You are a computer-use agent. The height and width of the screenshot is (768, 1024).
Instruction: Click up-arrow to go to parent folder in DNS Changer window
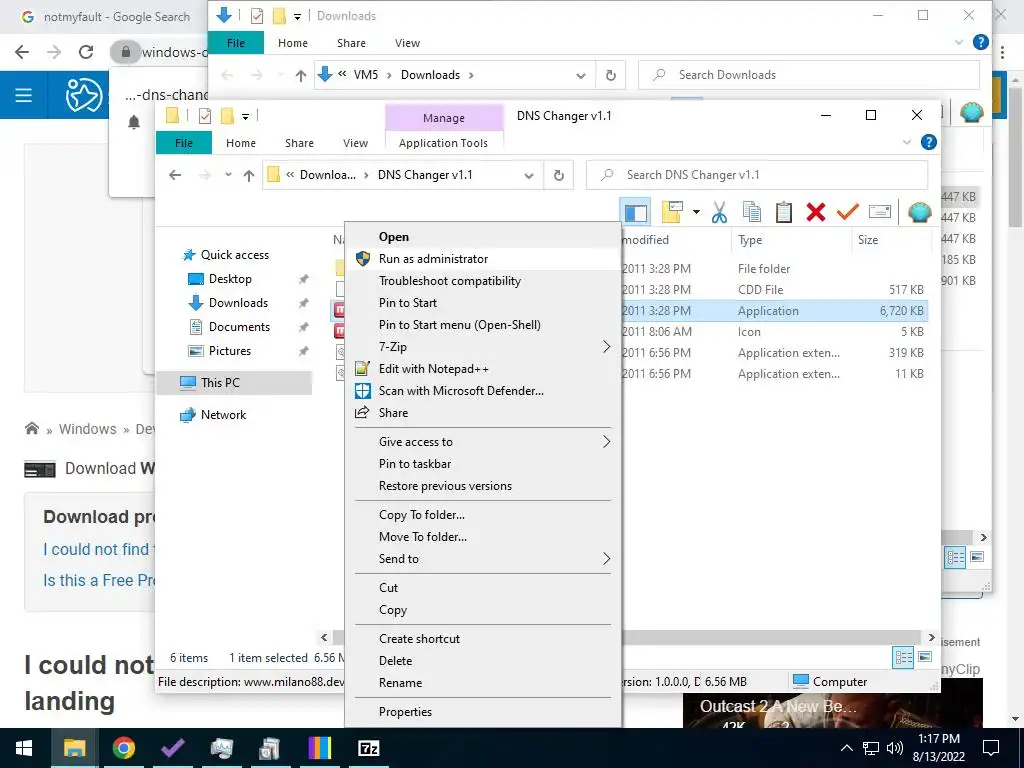coord(249,175)
